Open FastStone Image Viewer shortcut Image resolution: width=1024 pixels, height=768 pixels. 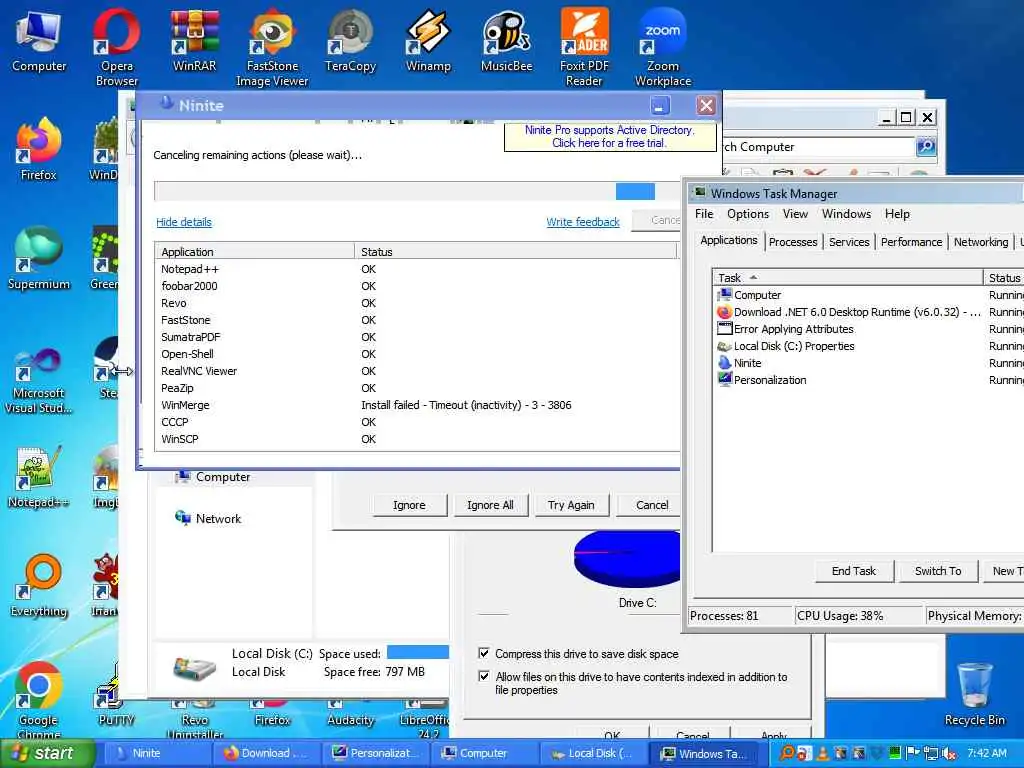click(272, 47)
